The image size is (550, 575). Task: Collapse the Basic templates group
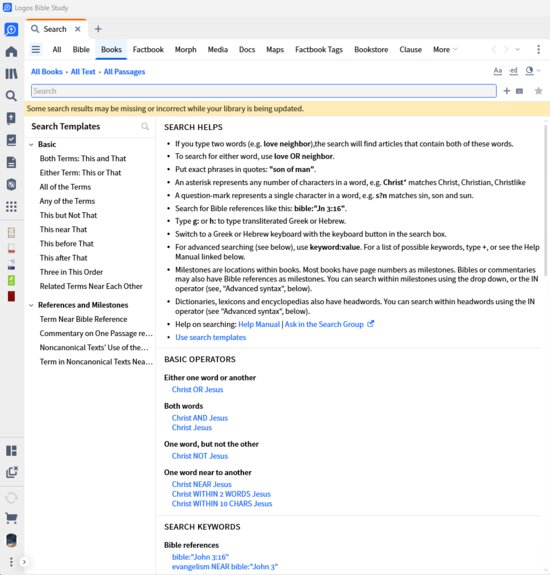(32, 144)
